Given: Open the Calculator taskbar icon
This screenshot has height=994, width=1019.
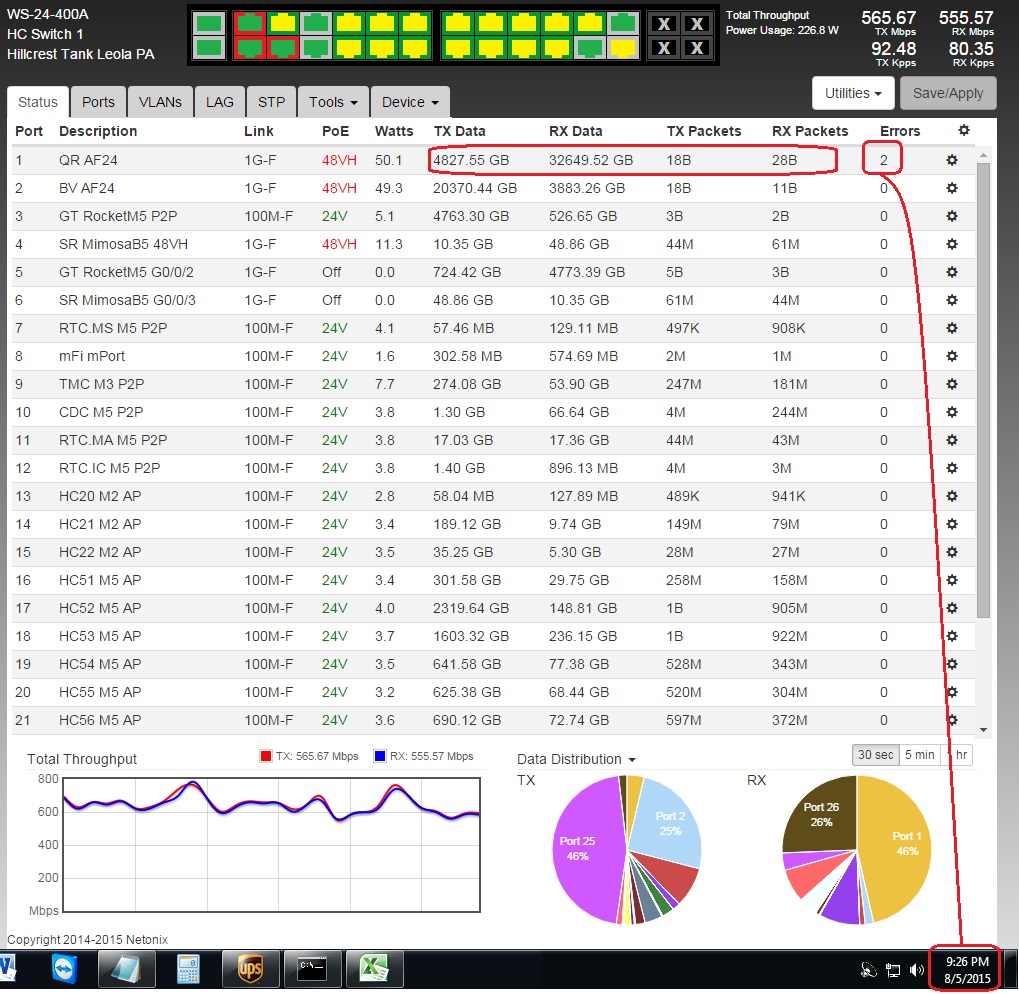Looking at the screenshot, I should point(188,969).
